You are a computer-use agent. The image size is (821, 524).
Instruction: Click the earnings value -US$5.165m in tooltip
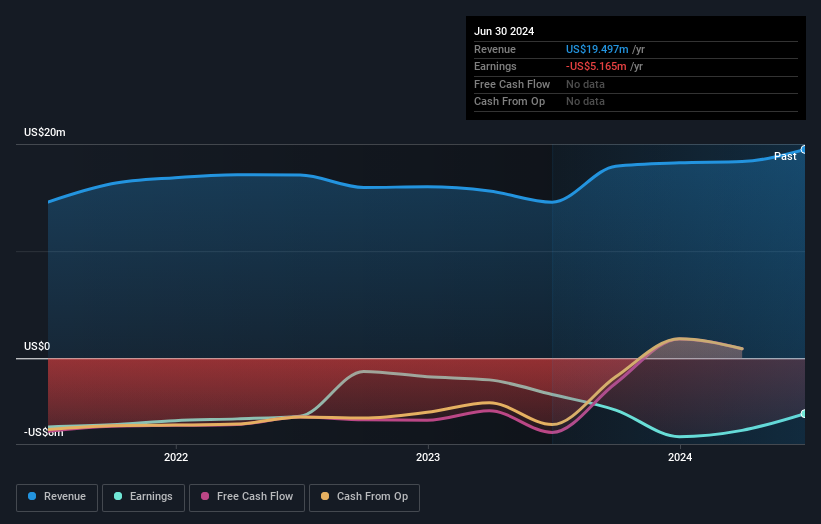click(596, 66)
